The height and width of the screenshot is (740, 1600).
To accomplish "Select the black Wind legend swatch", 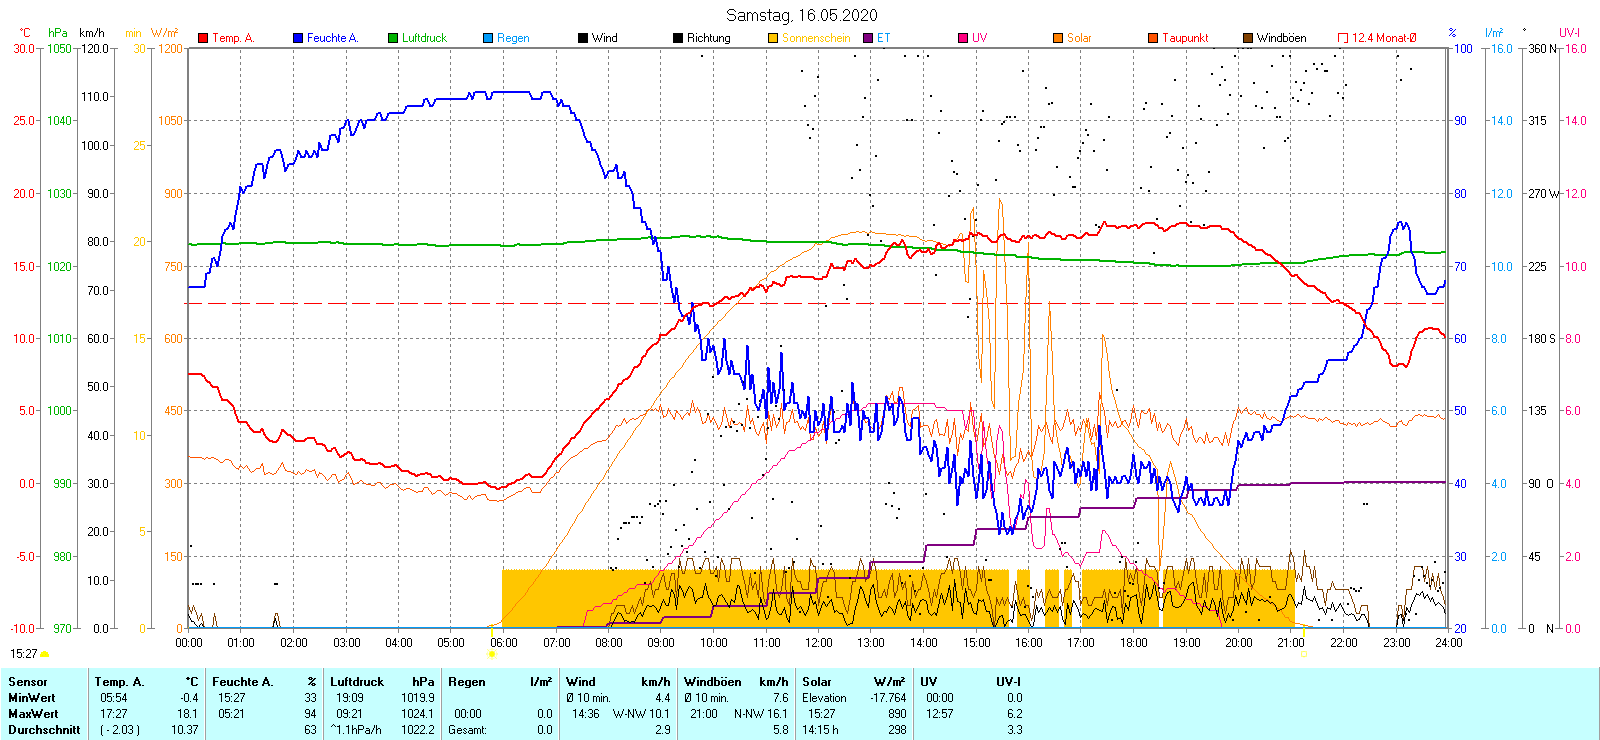I will (x=583, y=38).
